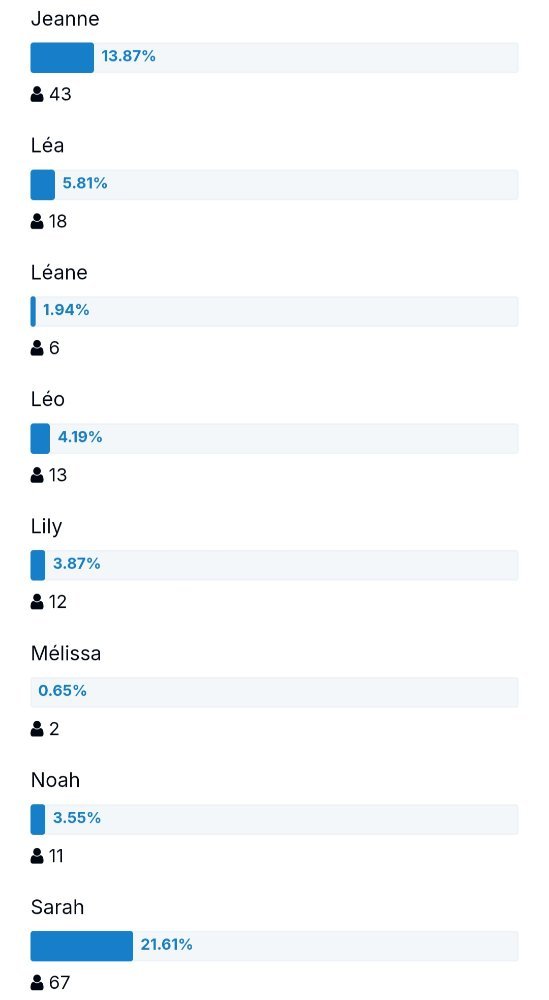Click the 0.65% percentage for Mélissa

click(x=62, y=691)
